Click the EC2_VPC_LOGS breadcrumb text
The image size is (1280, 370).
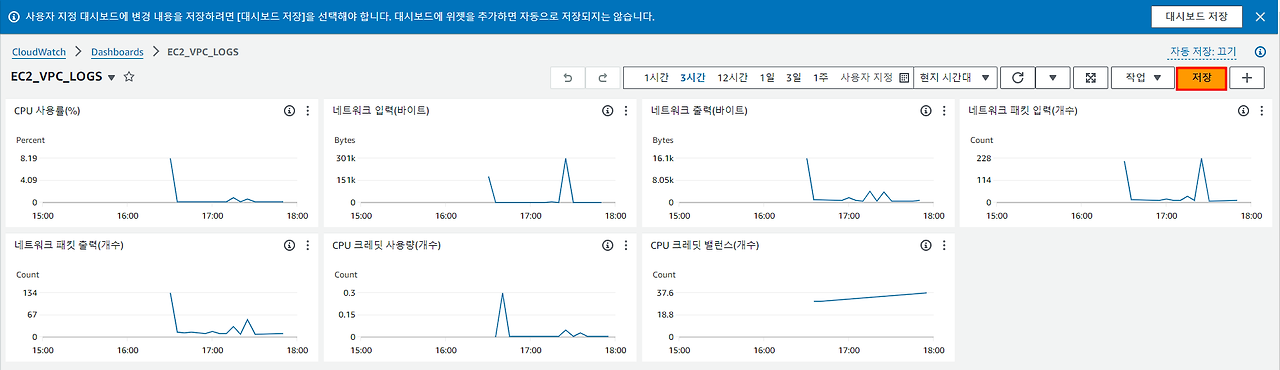pos(203,52)
